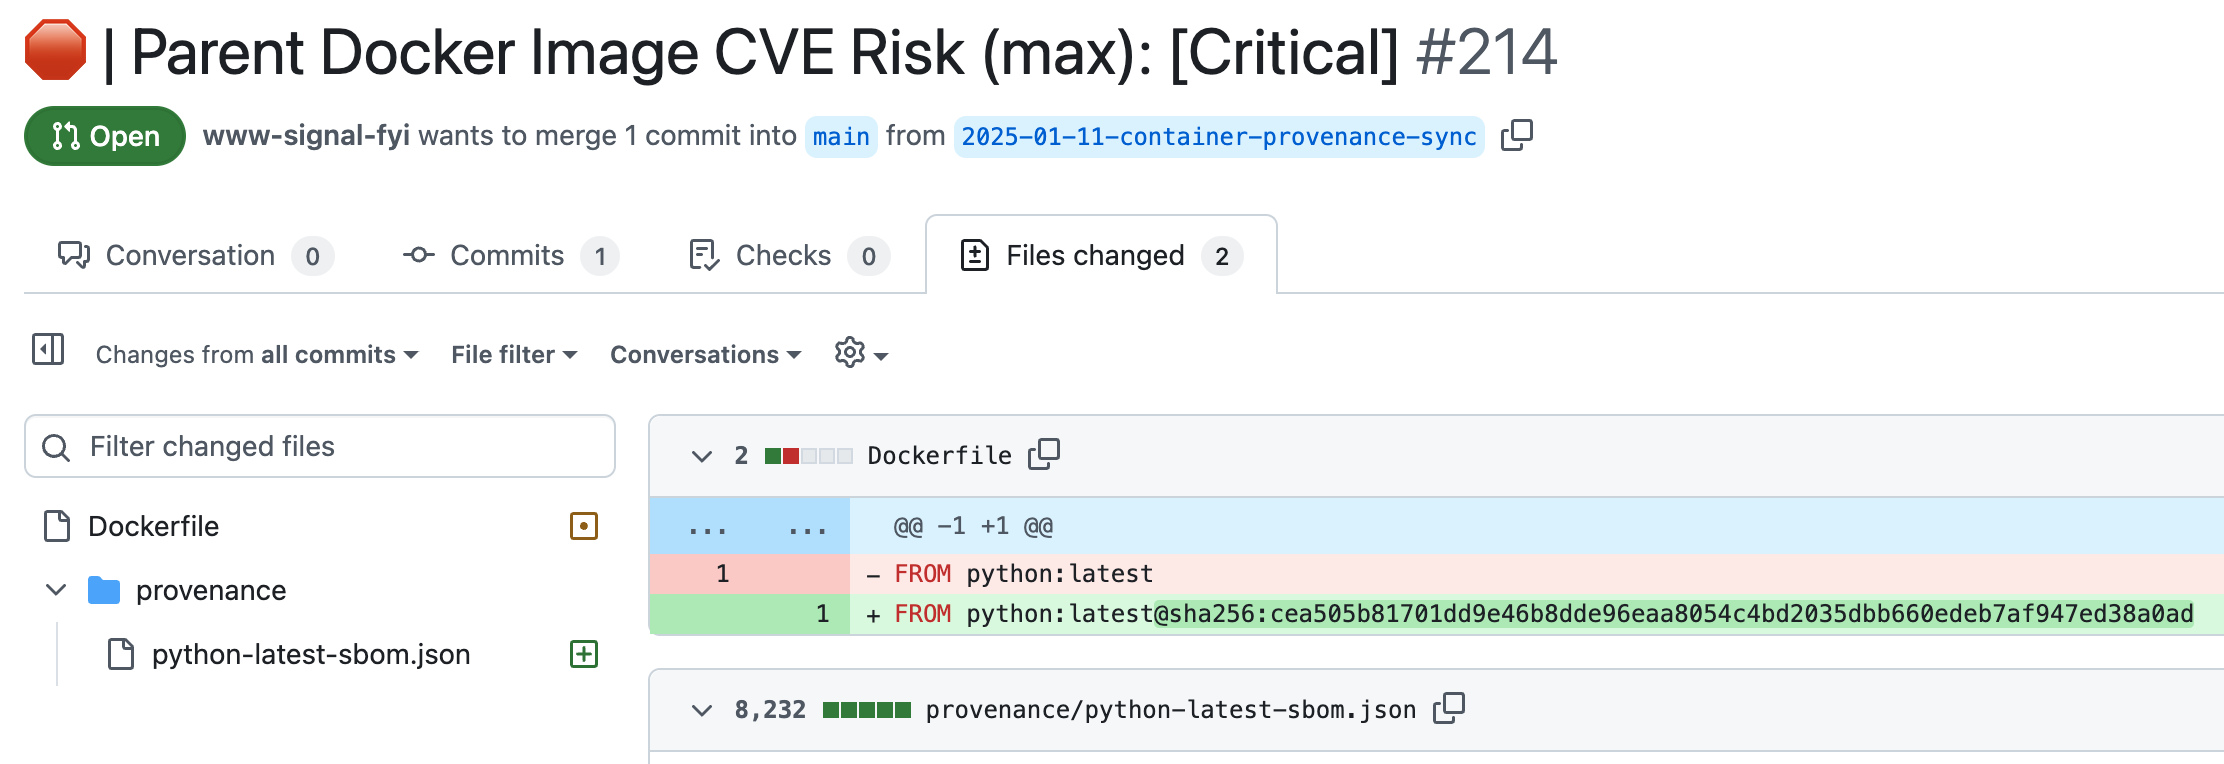The width and height of the screenshot is (2224, 764).
Task: Toggle the file tree sidebar icon
Action: [x=48, y=350]
